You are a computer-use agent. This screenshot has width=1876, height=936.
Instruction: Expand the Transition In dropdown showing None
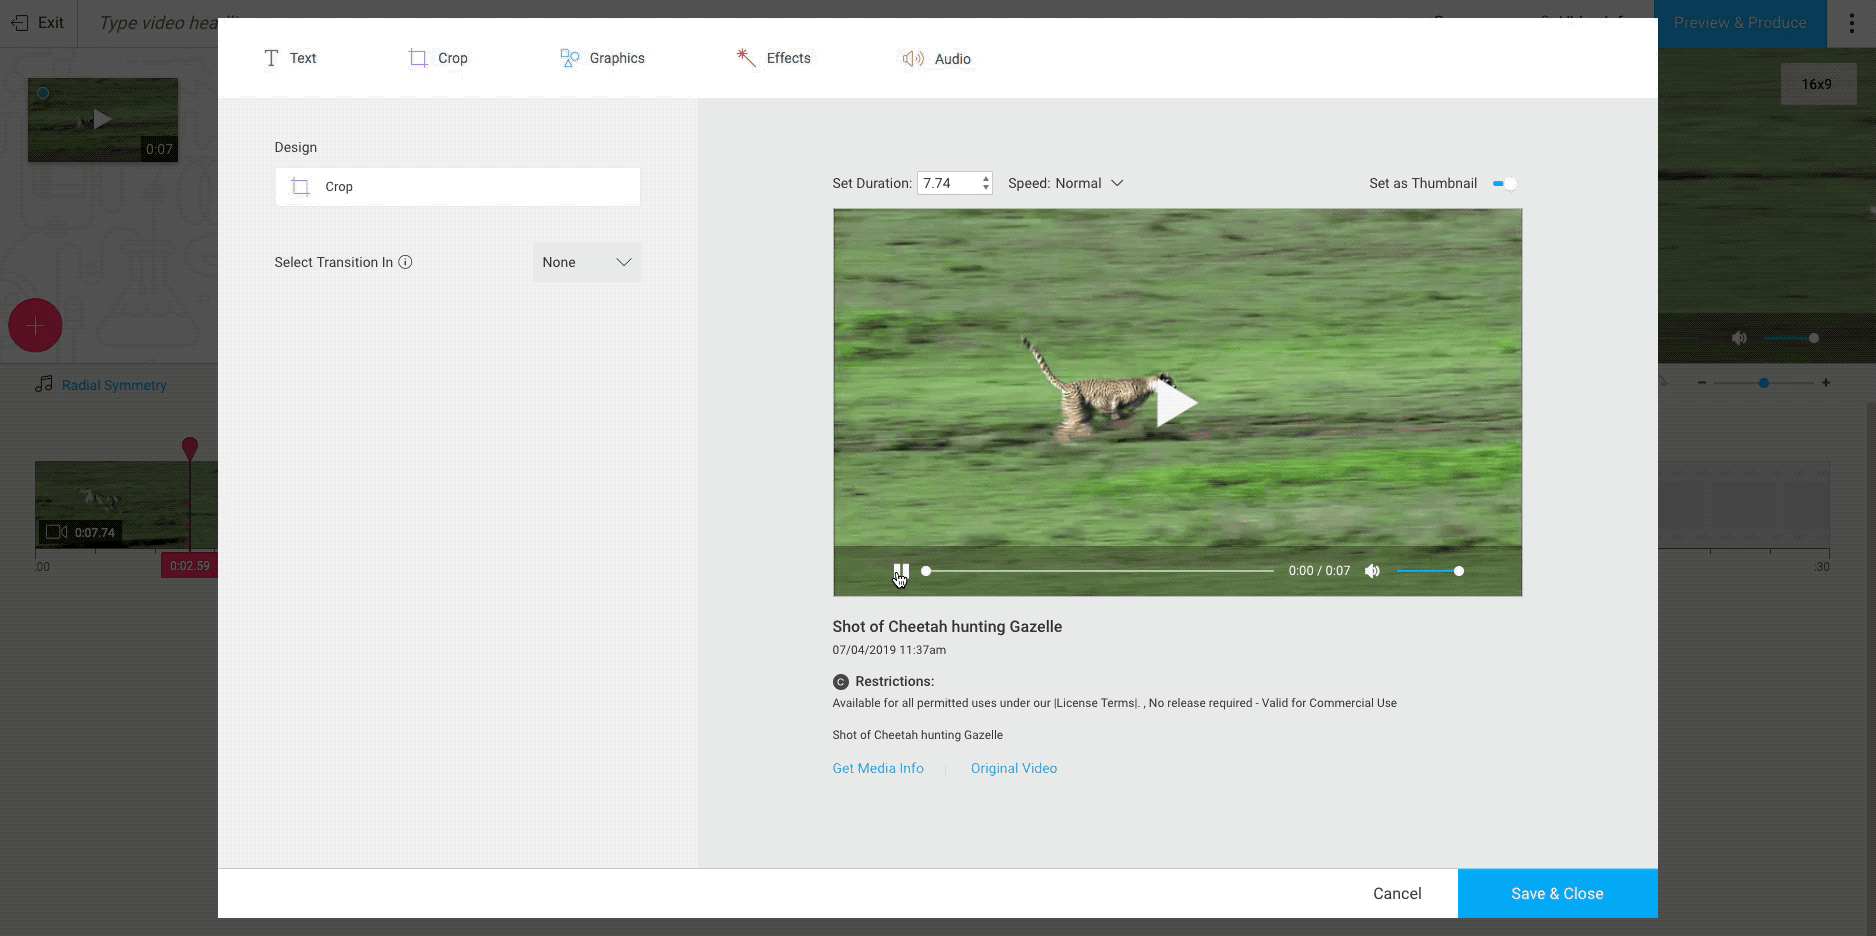(x=587, y=262)
